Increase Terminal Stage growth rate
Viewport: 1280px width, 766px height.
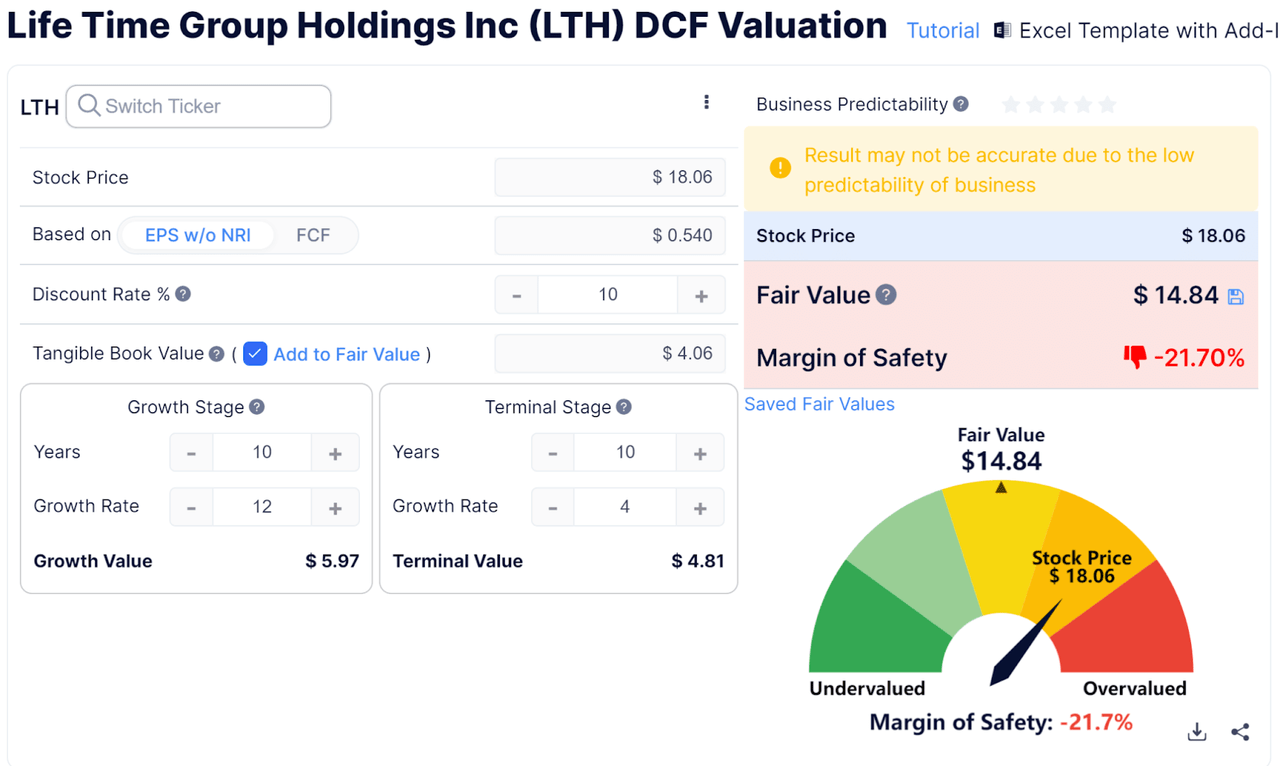click(x=701, y=507)
